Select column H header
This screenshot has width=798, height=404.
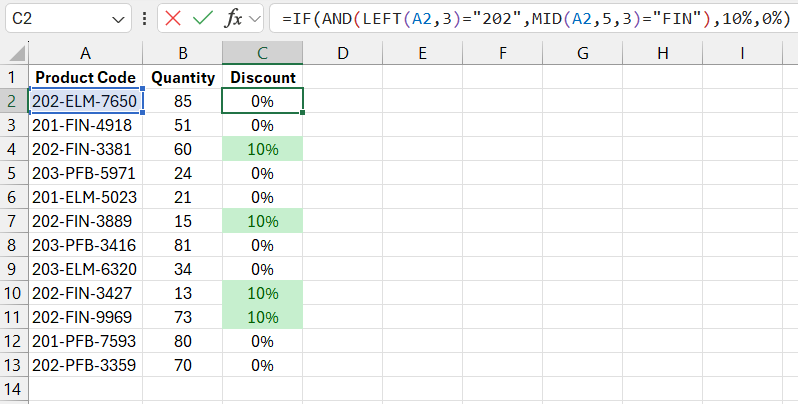pyautogui.click(x=662, y=52)
